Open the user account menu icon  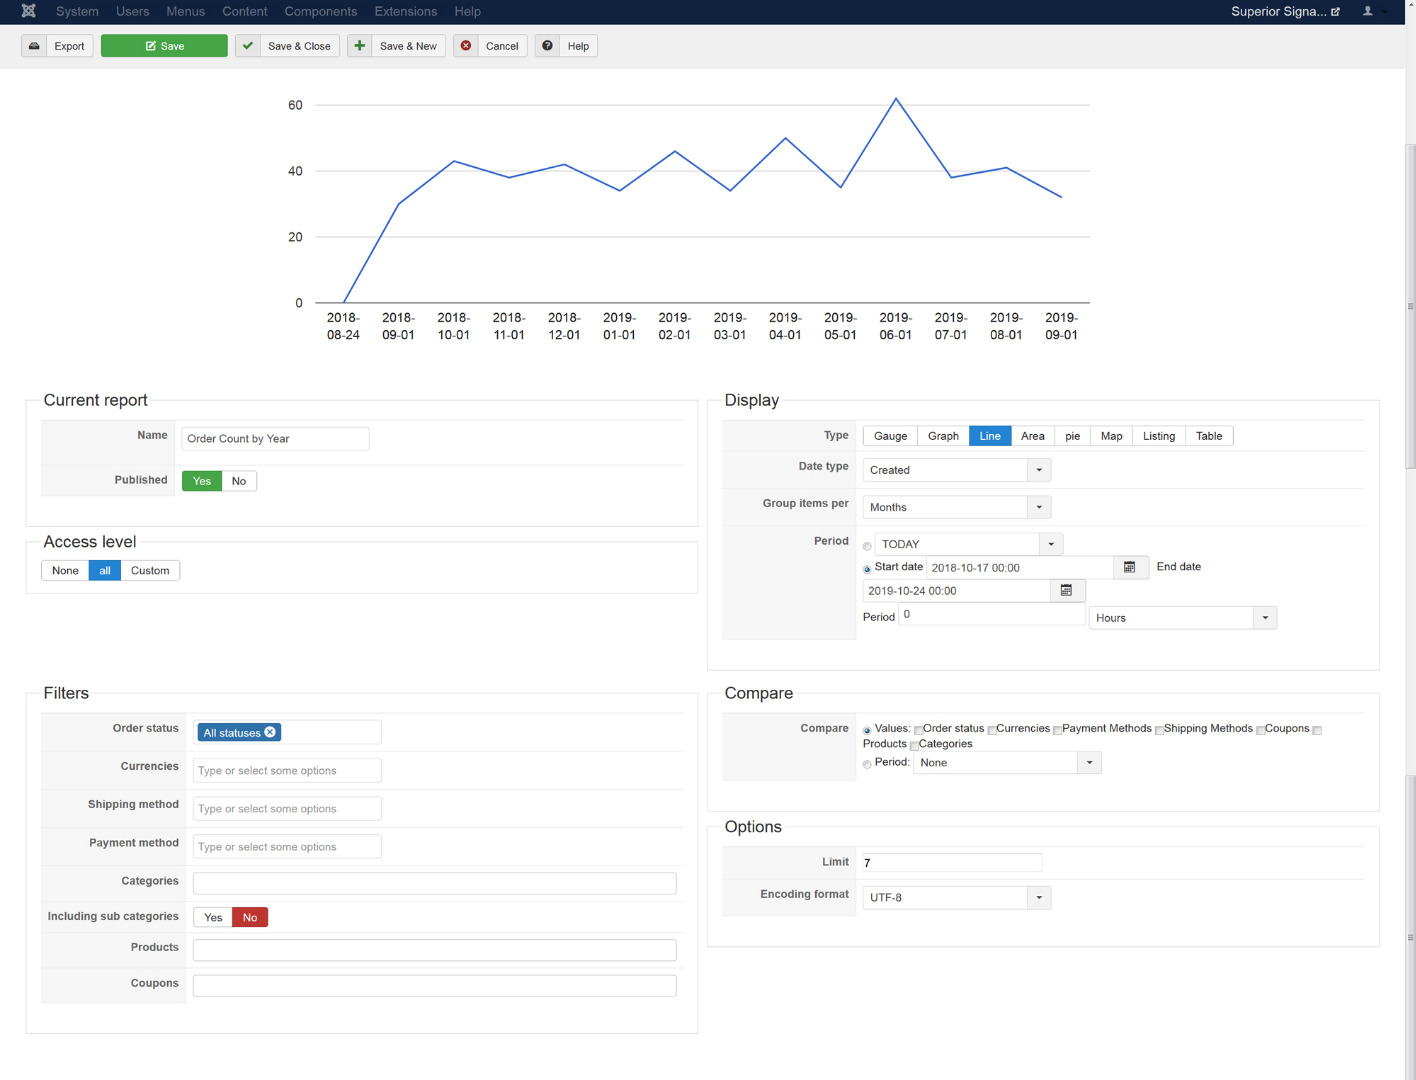1368,11
